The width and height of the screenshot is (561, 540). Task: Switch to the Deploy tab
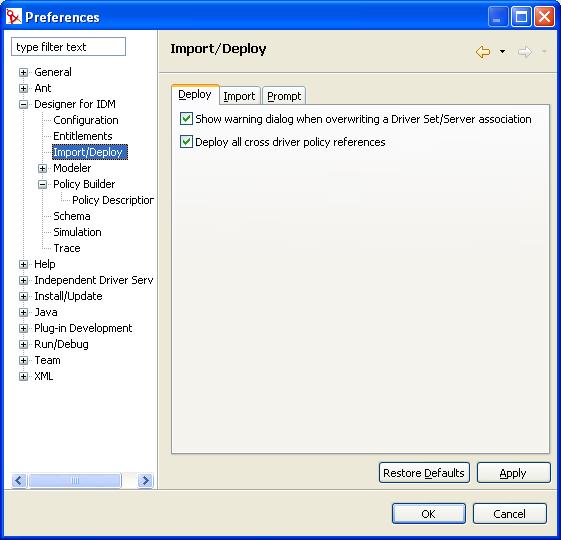195,94
